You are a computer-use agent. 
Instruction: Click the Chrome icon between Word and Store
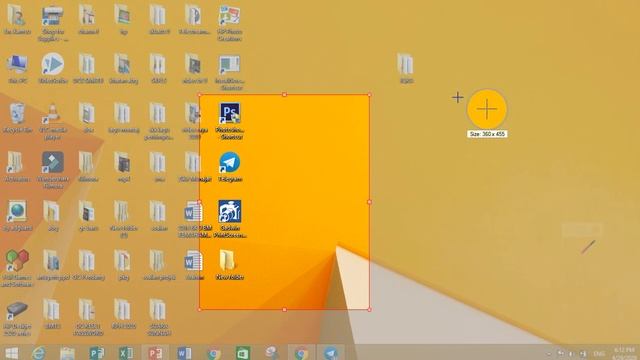pyautogui.click(x=214, y=353)
